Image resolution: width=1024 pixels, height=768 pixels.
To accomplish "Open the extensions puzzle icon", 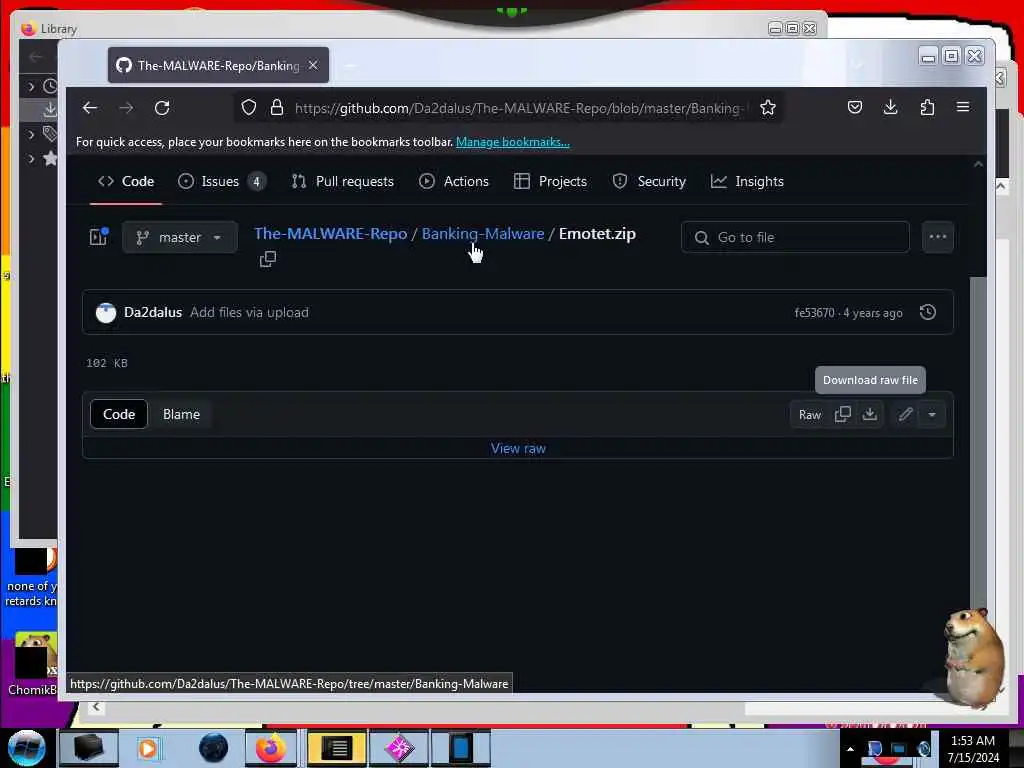I will (927, 107).
